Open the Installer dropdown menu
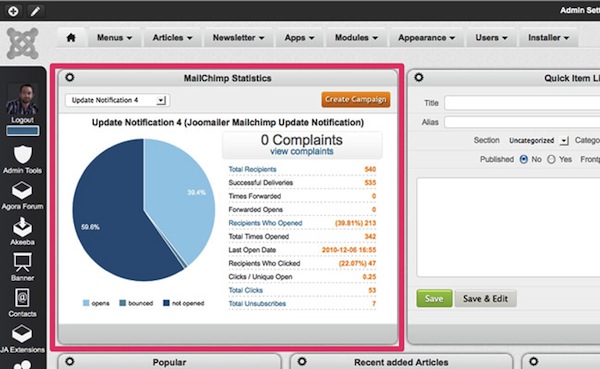The height and width of the screenshot is (369, 600). [548, 38]
